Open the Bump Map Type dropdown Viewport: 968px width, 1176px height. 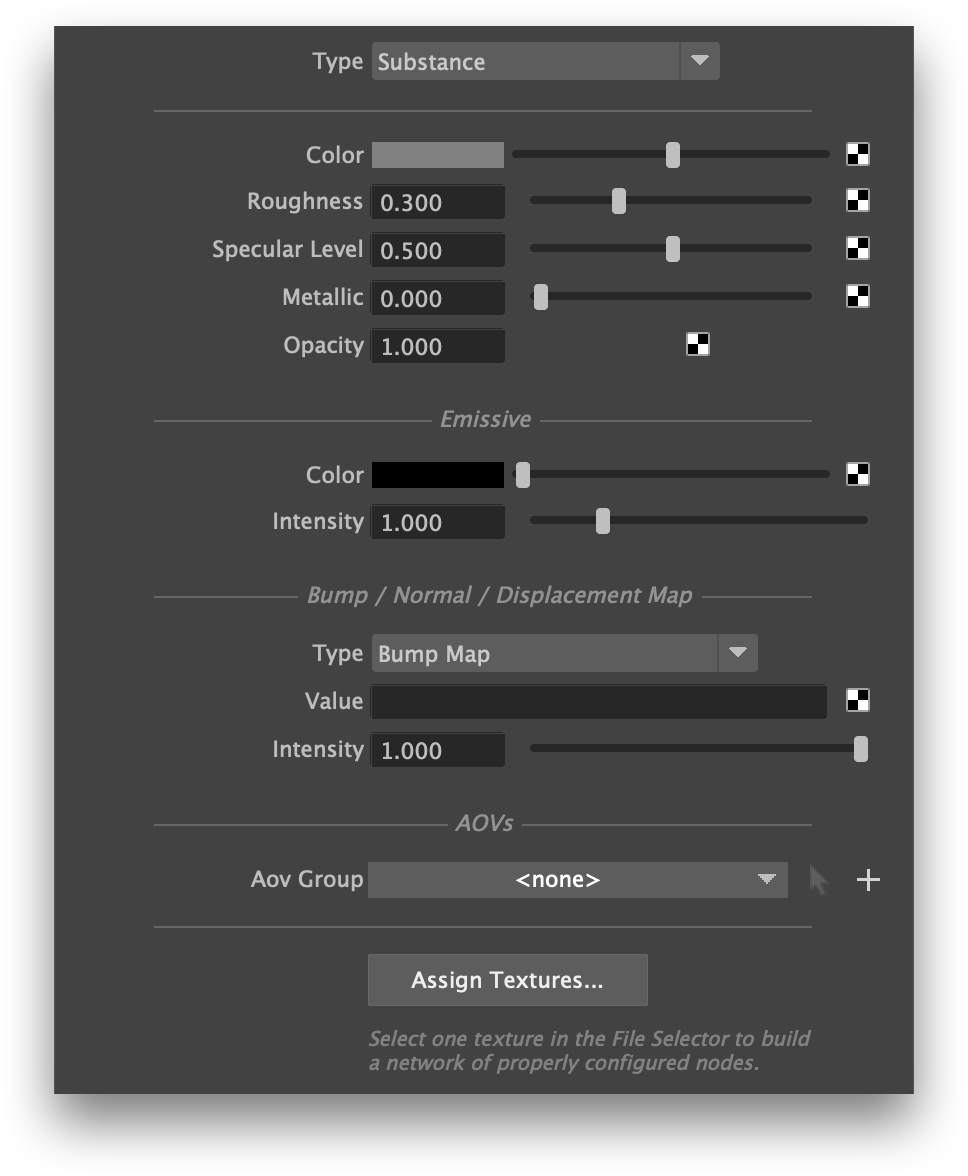[564, 653]
